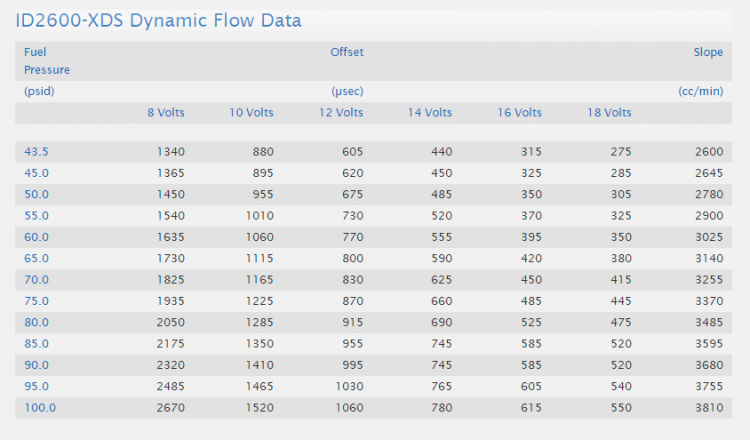
Task: Click the 14 Volts column label
Action: click(430, 112)
